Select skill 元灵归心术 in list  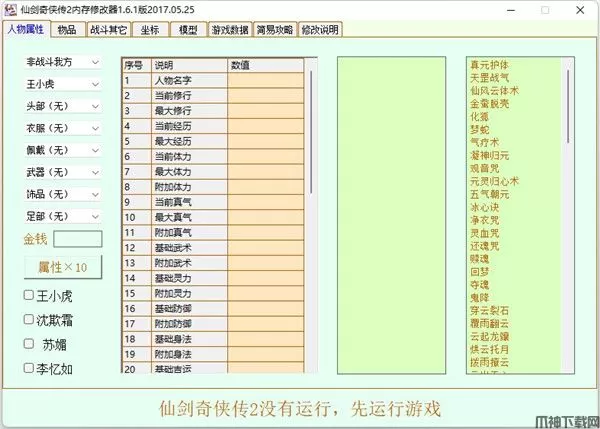tap(494, 181)
